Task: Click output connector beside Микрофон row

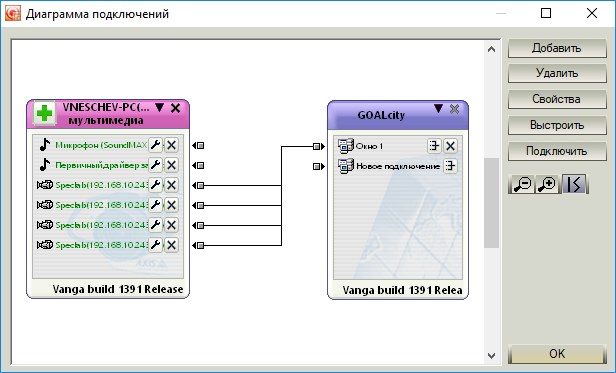Action: click(x=198, y=146)
